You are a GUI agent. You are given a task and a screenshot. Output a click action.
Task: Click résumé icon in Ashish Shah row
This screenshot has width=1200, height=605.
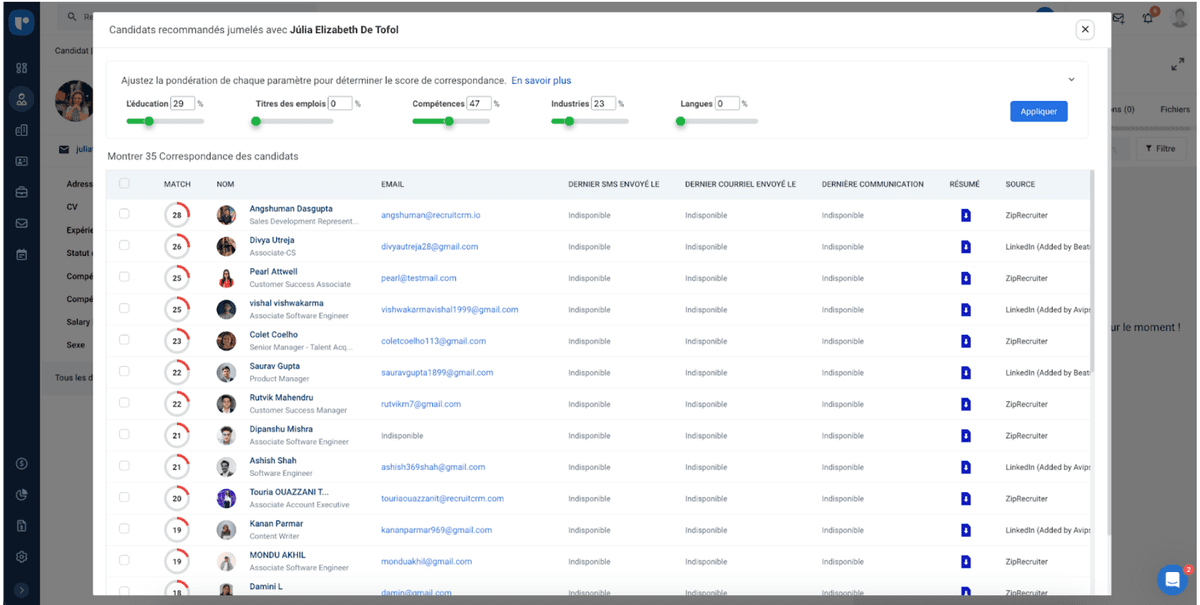tap(965, 467)
